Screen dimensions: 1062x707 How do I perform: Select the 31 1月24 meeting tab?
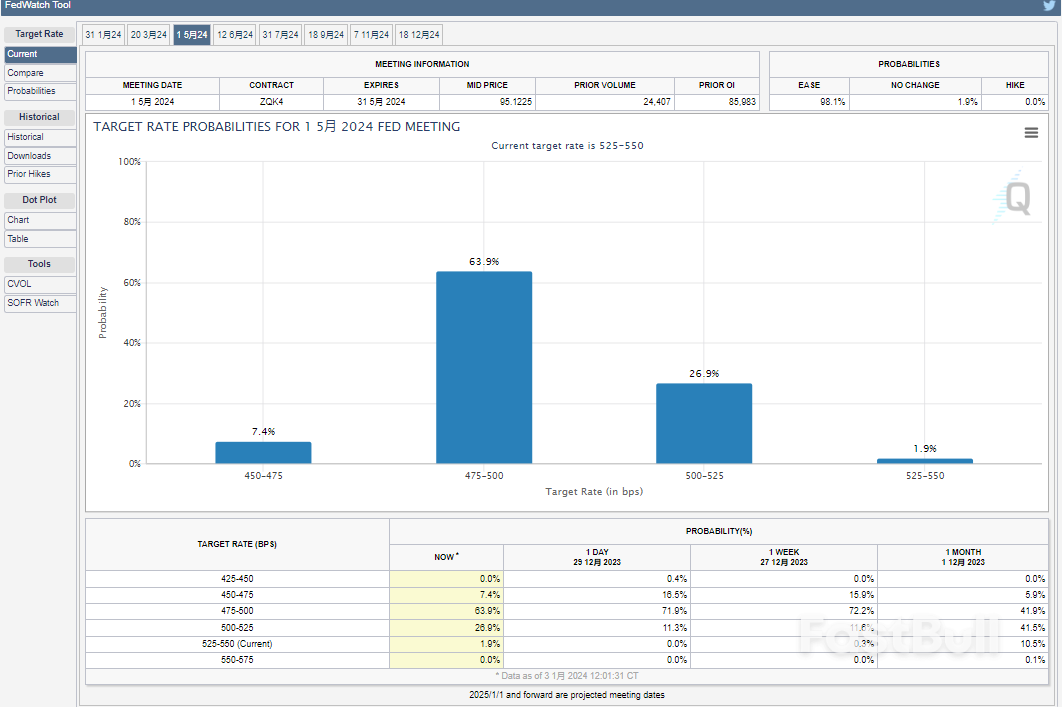(x=103, y=35)
